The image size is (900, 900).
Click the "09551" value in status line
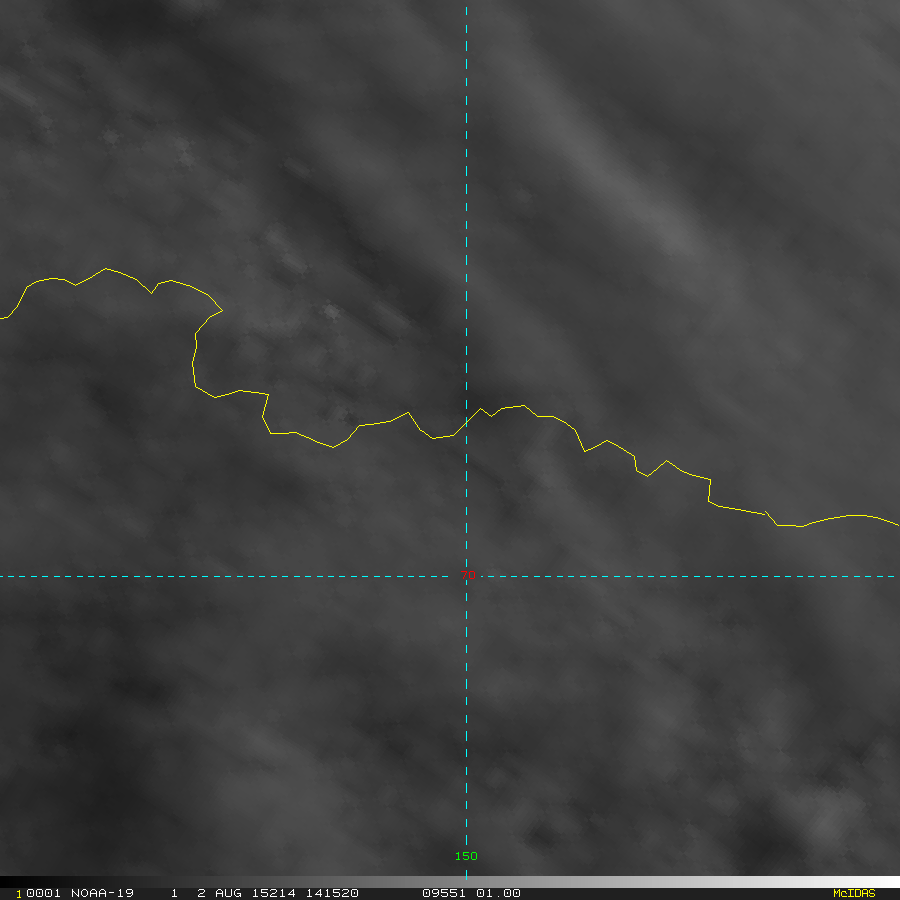point(444,893)
